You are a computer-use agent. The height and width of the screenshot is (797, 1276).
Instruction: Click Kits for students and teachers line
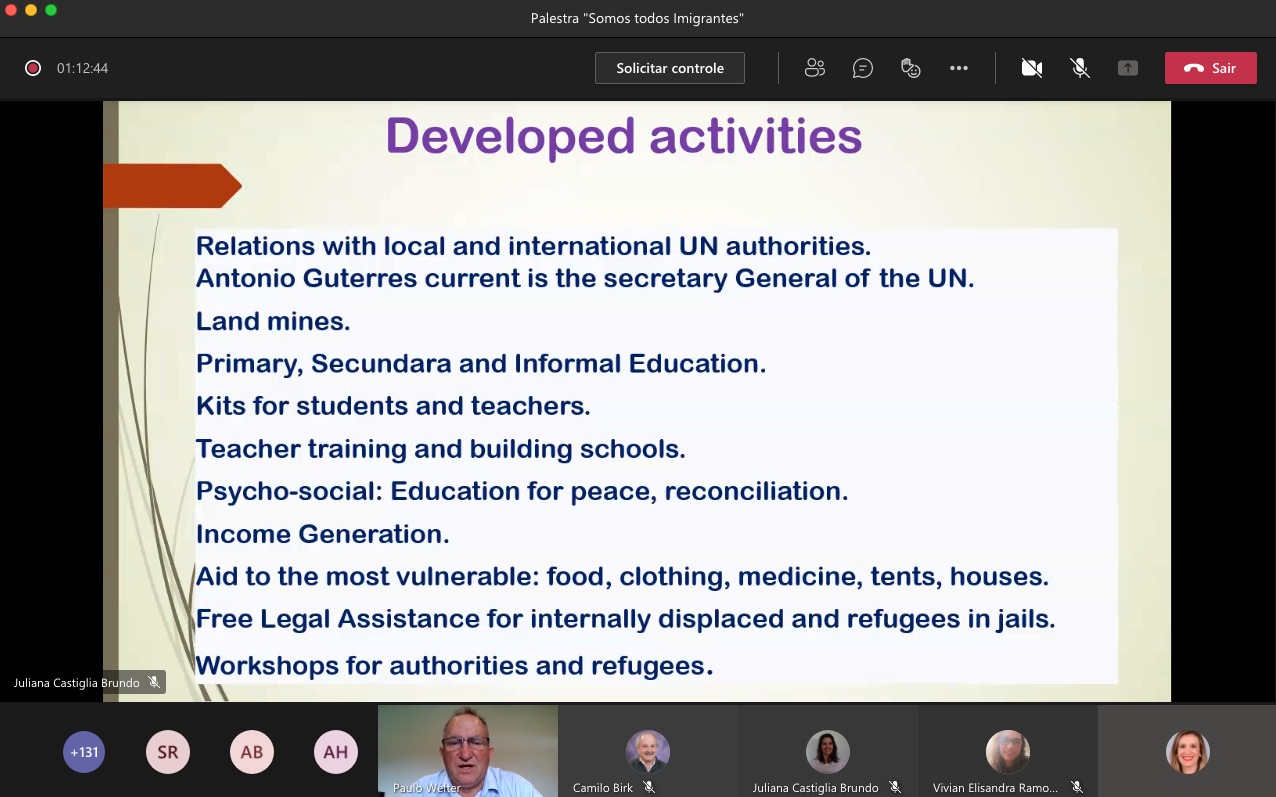(x=393, y=406)
